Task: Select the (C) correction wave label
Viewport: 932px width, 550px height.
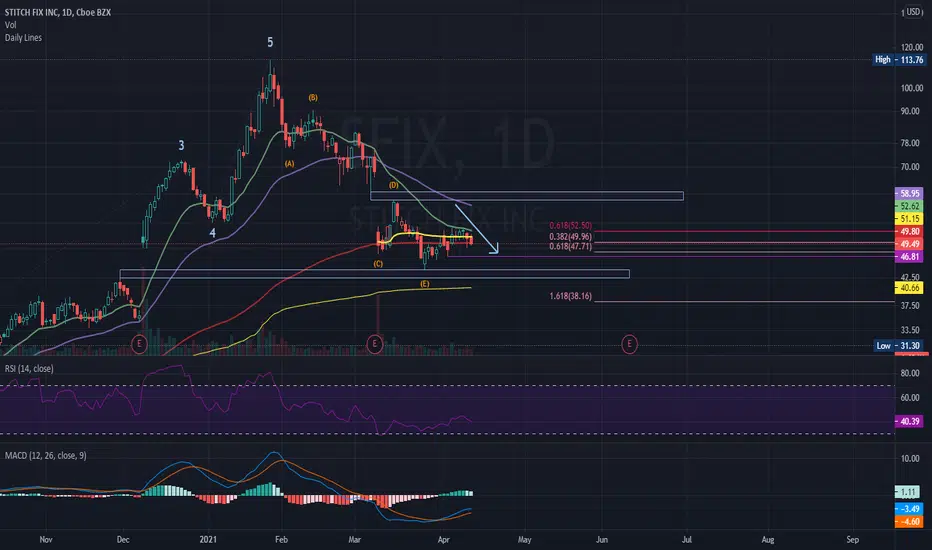Action: tap(378, 263)
